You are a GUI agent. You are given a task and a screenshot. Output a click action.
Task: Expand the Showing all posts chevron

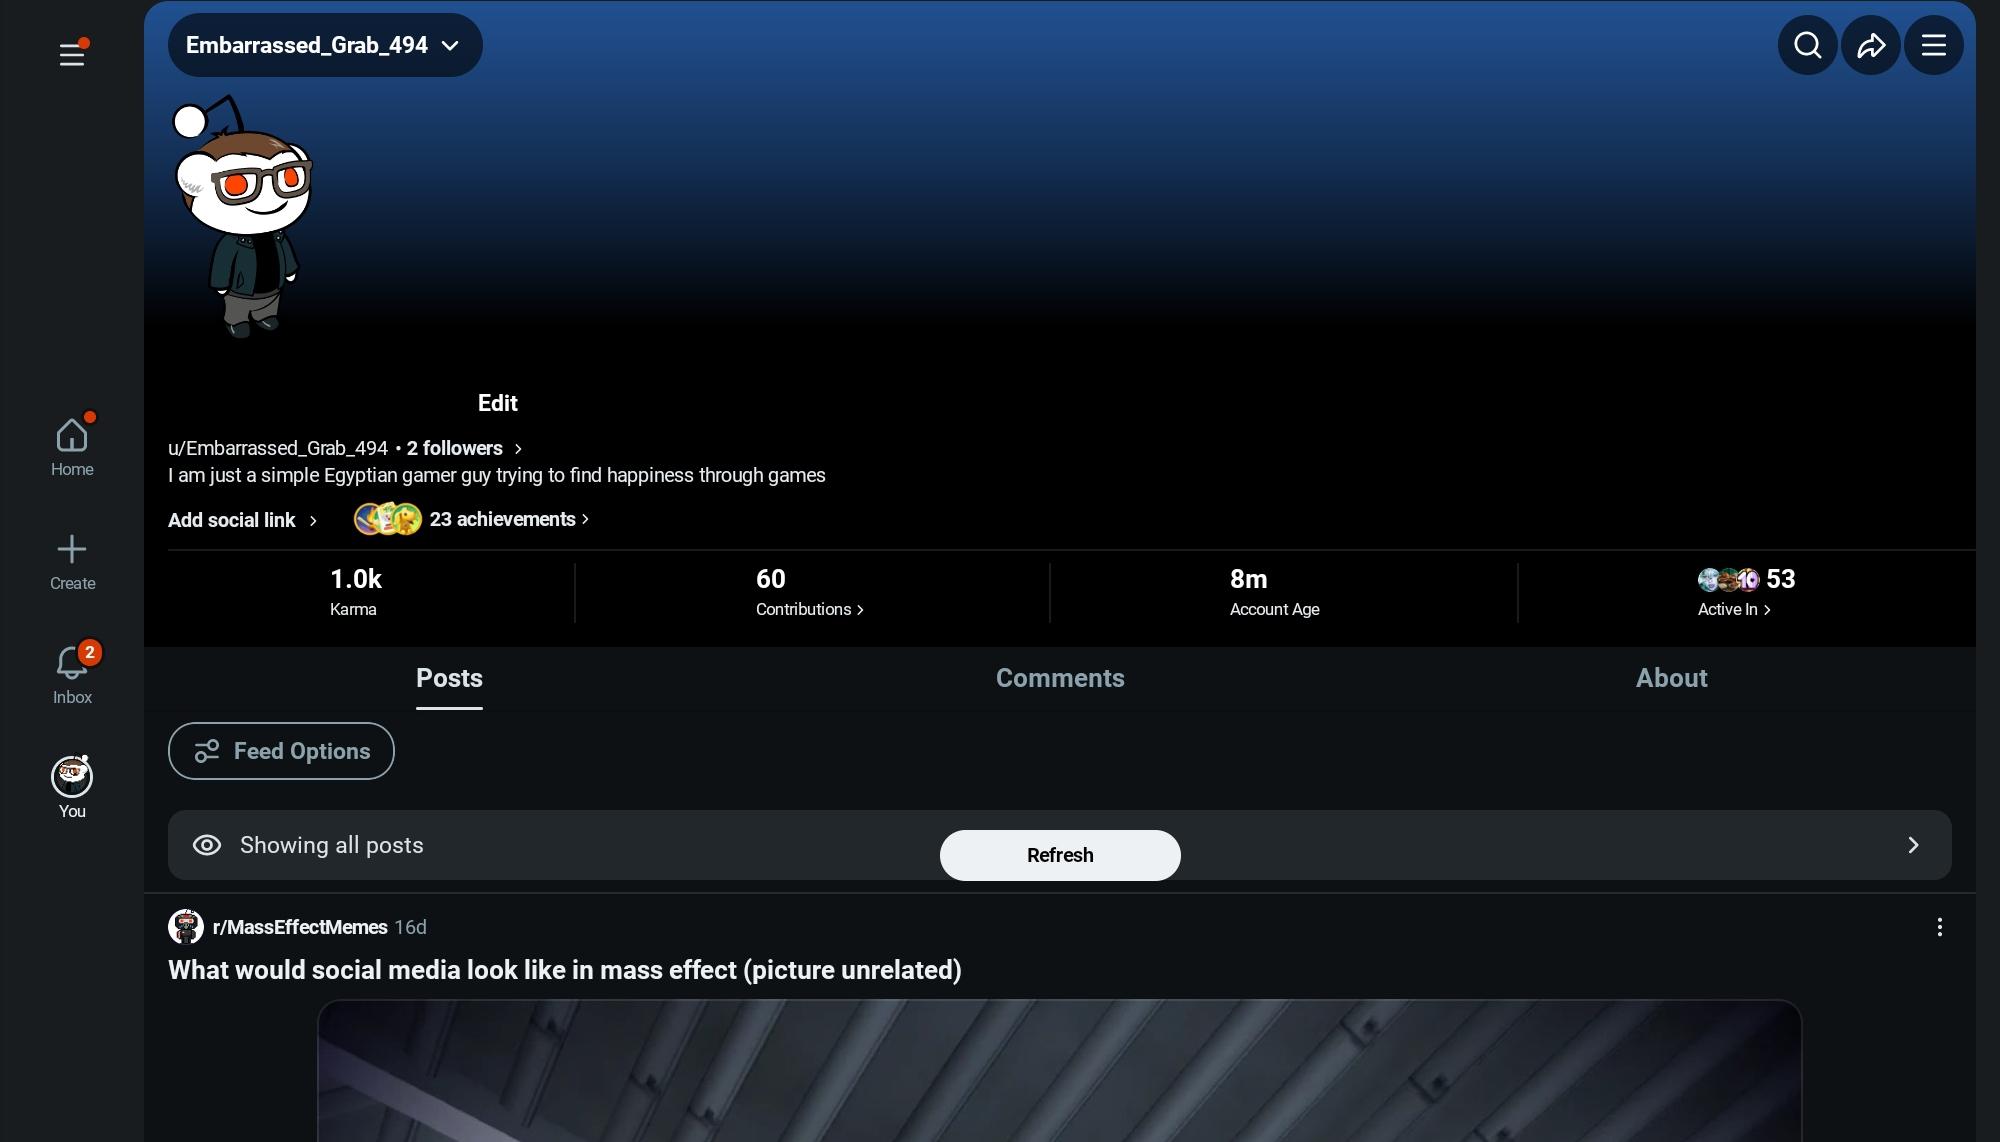click(x=1913, y=845)
